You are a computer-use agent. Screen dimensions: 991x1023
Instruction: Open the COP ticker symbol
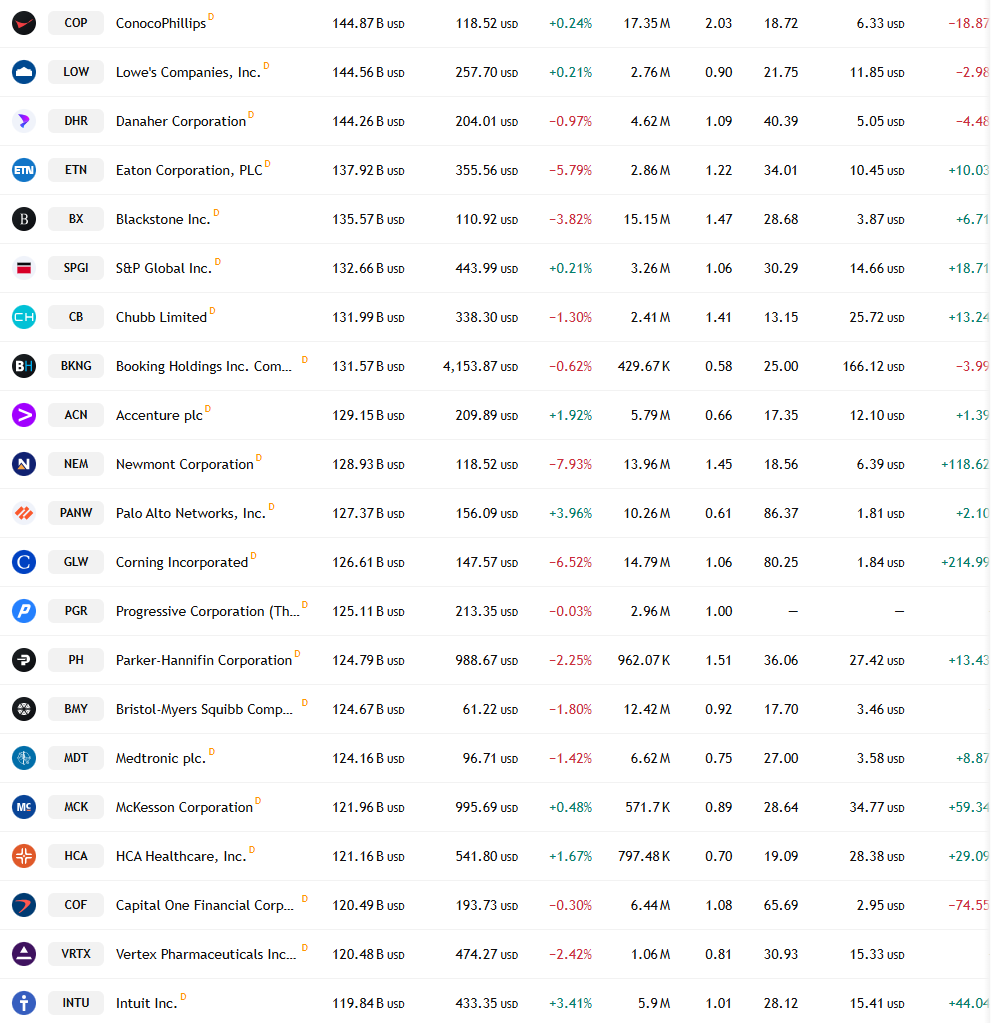(x=76, y=23)
